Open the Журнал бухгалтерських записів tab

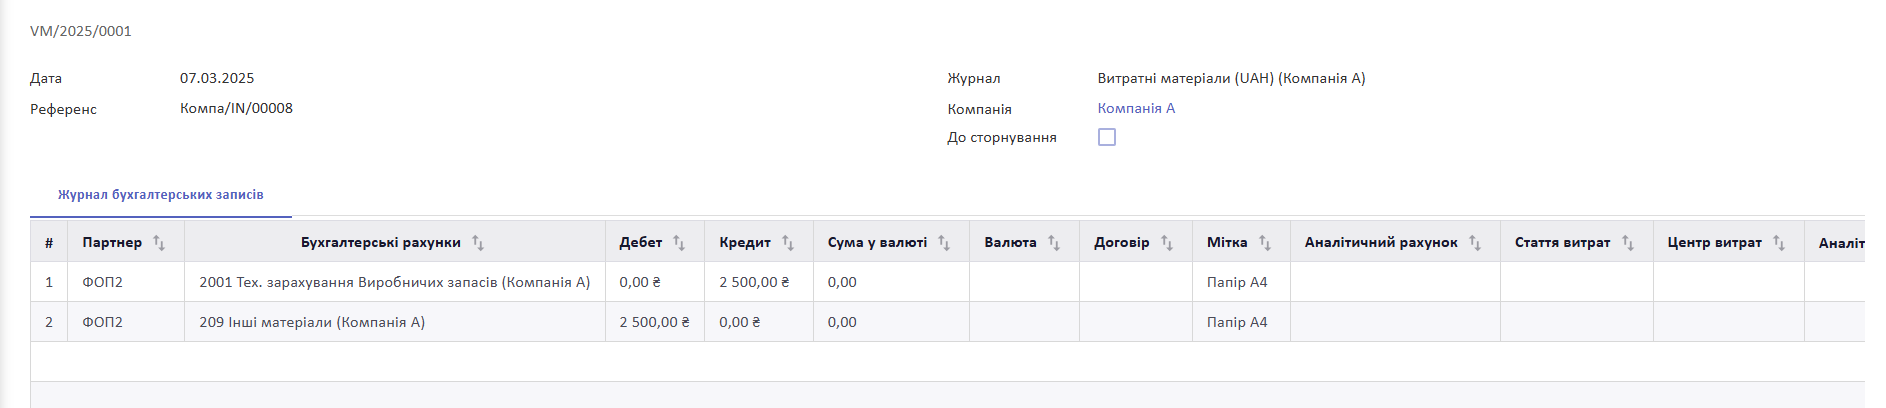(x=161, y=195)
